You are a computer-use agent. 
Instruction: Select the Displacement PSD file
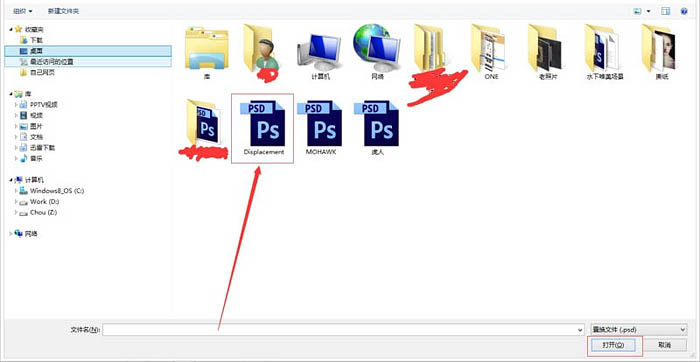pos(263,128)
